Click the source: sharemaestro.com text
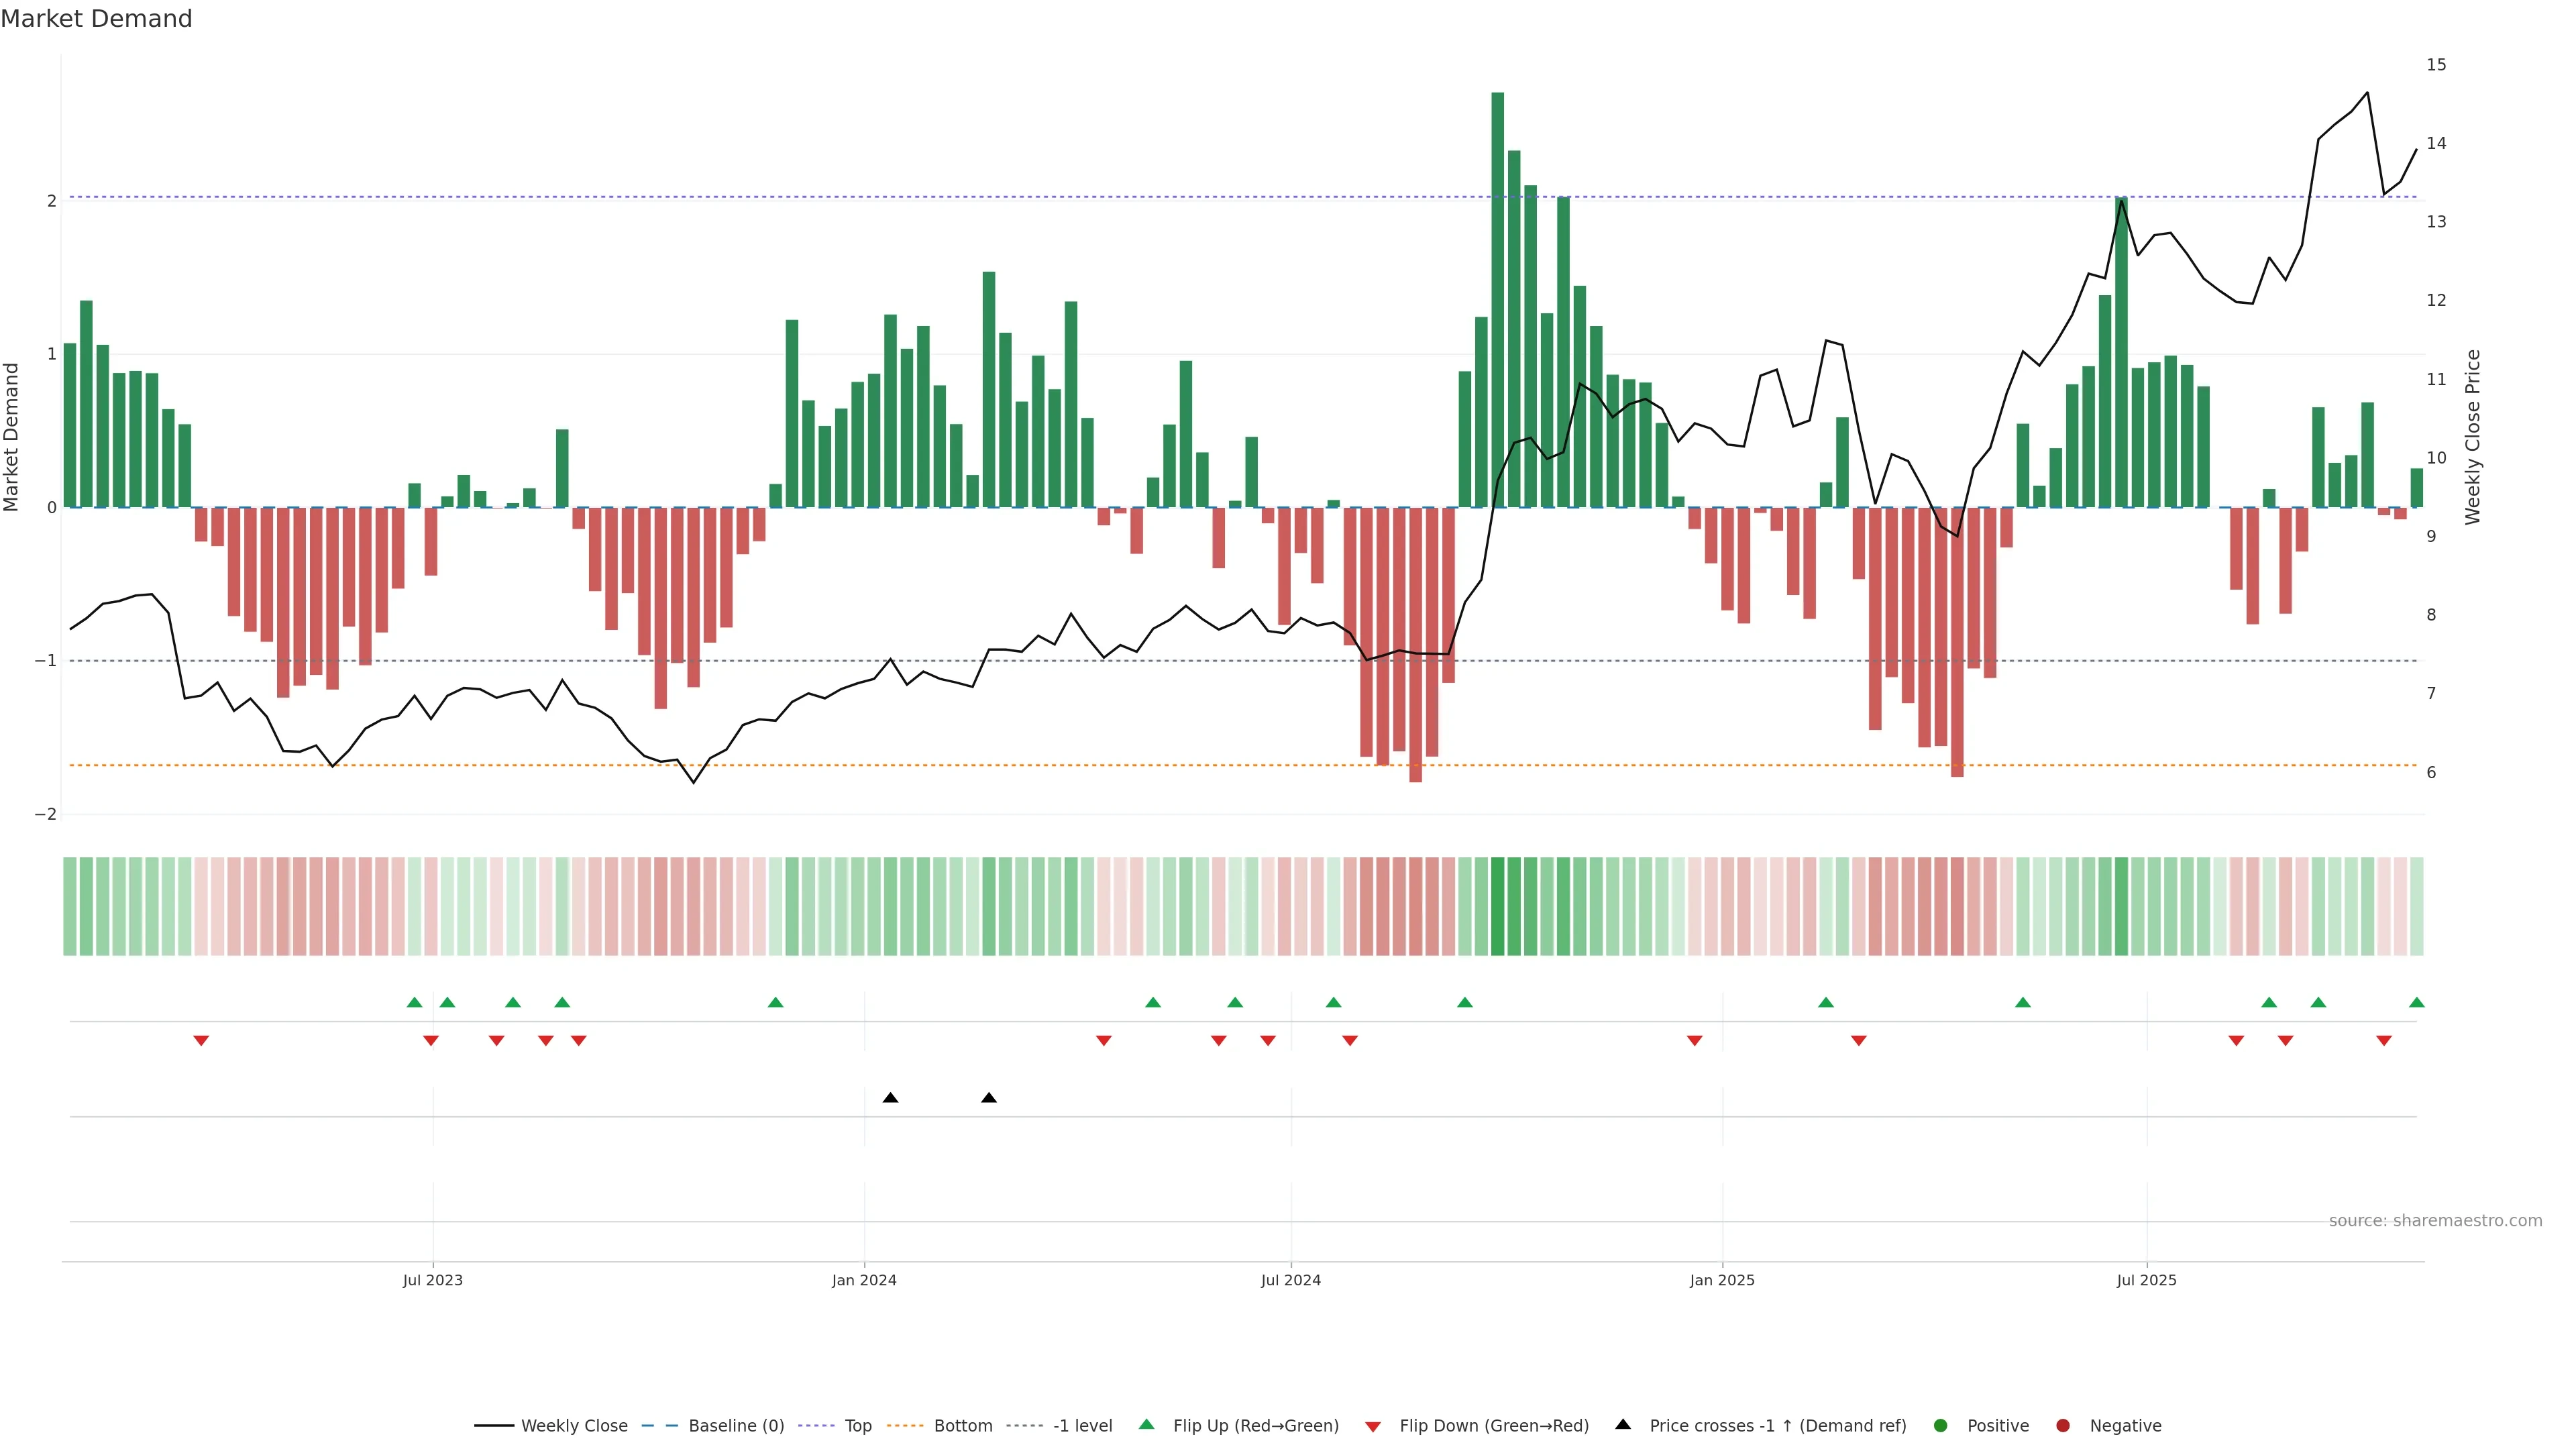 pyautogui.click(x=2435, y=1221)
